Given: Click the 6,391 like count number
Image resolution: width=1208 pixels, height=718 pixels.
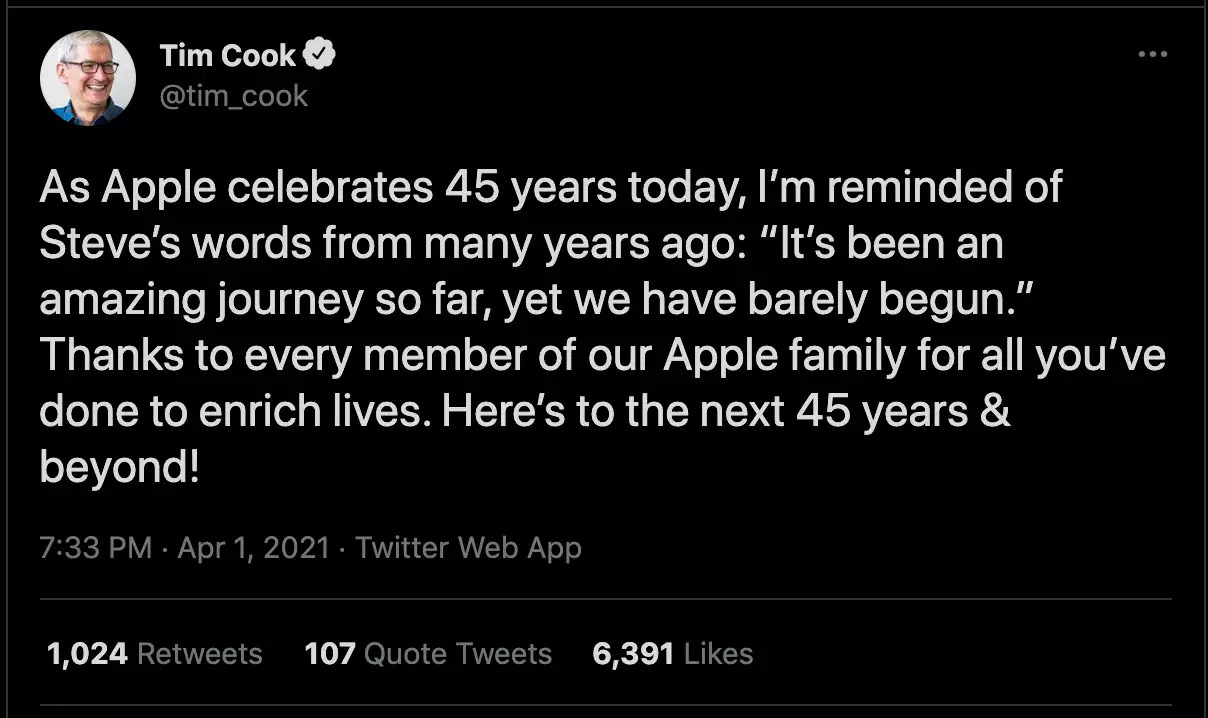Looking at the screenshot, I should coord(633,654).
